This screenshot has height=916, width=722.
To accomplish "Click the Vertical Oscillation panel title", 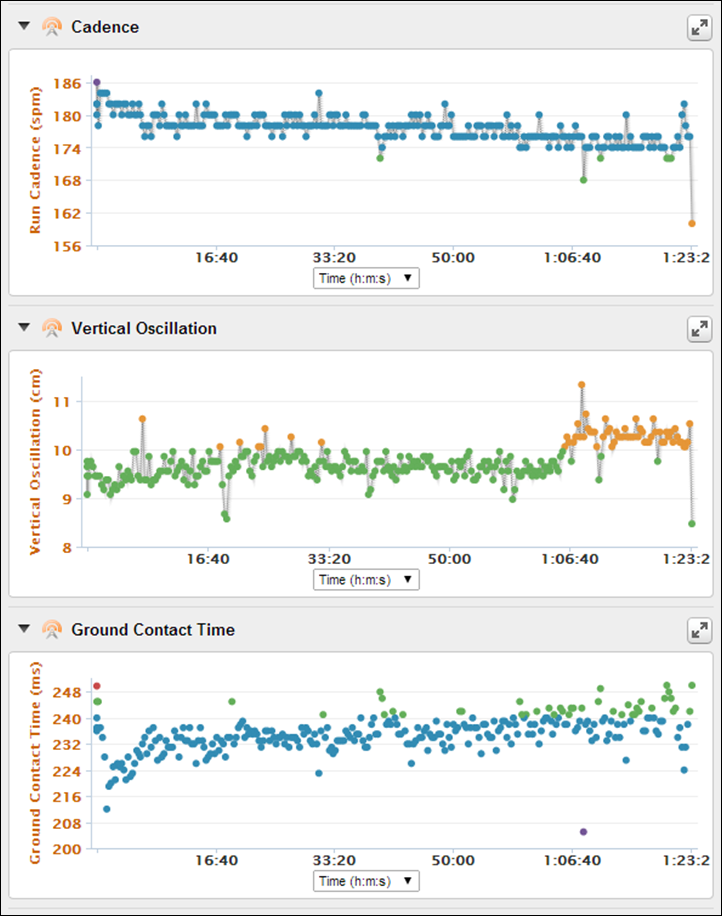I will pyautogui.click(x=144, y=328).
